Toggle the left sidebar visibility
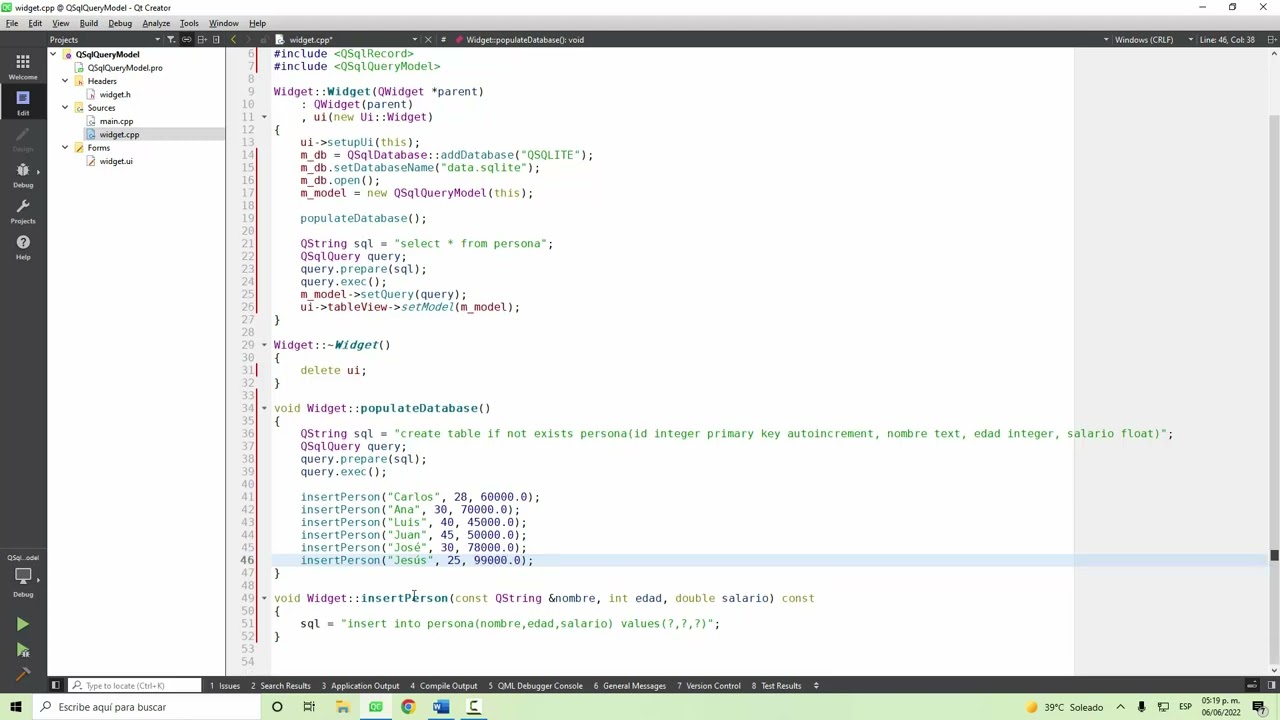Viewport: 1280px width, 720px height. pos(55,686)
